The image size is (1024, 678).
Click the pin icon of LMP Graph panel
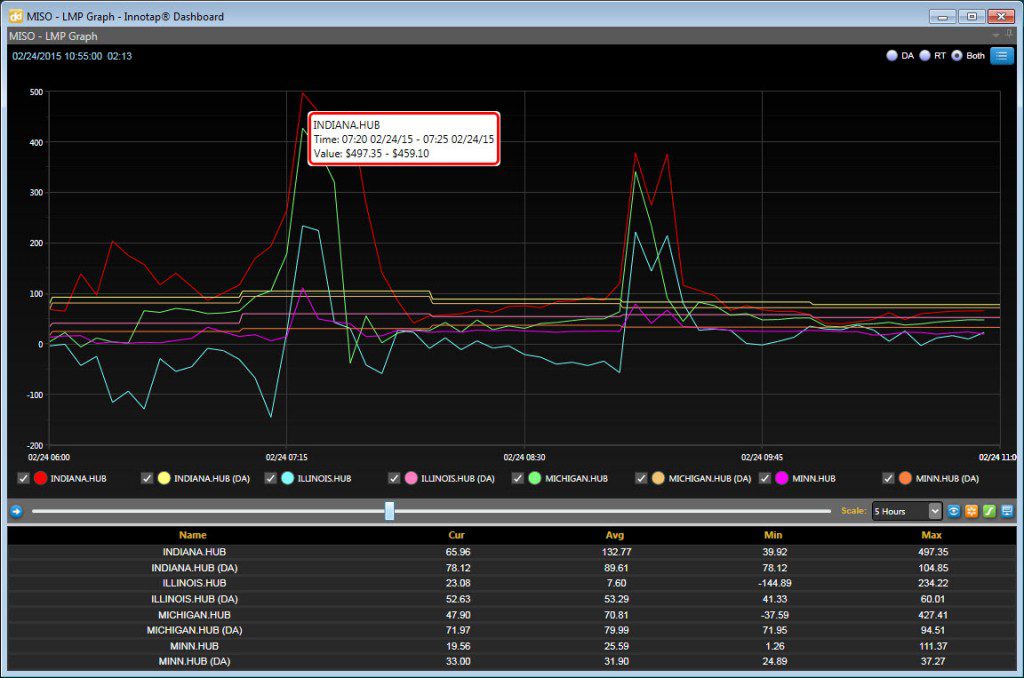(1010, 35)
